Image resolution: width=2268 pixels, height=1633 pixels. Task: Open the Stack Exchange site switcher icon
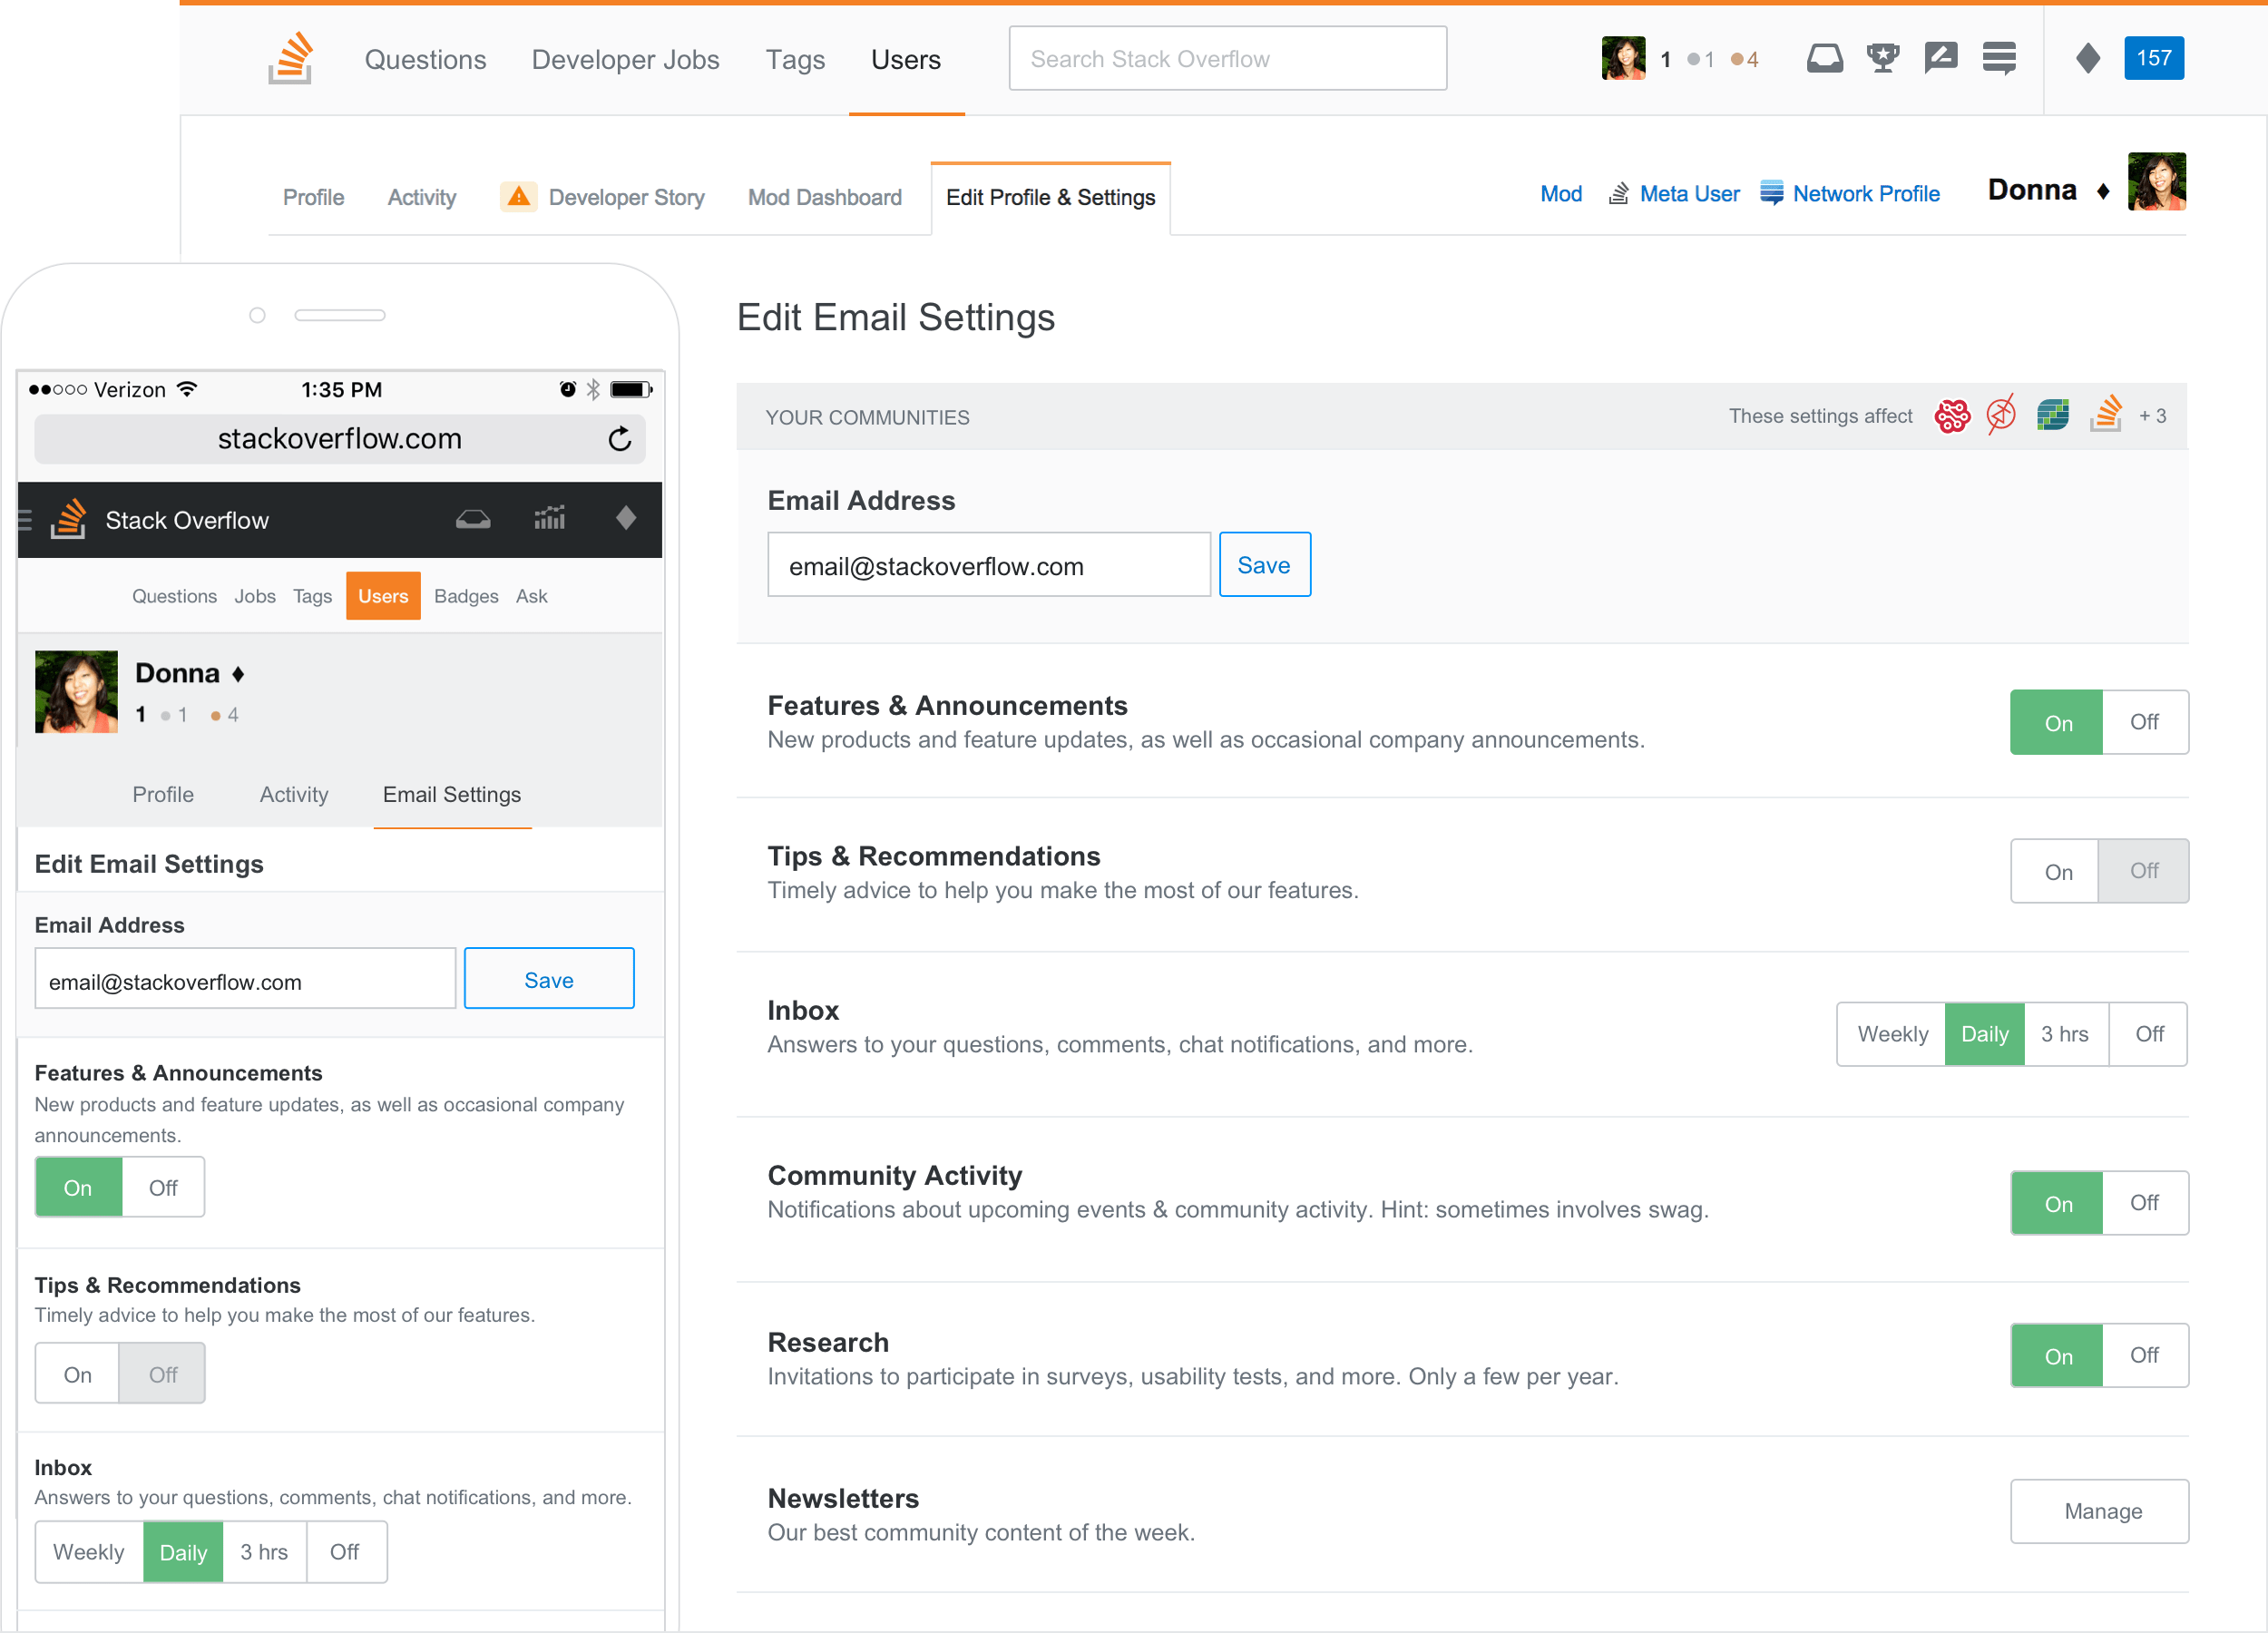pyautogui.click(x=1998, y=58)
